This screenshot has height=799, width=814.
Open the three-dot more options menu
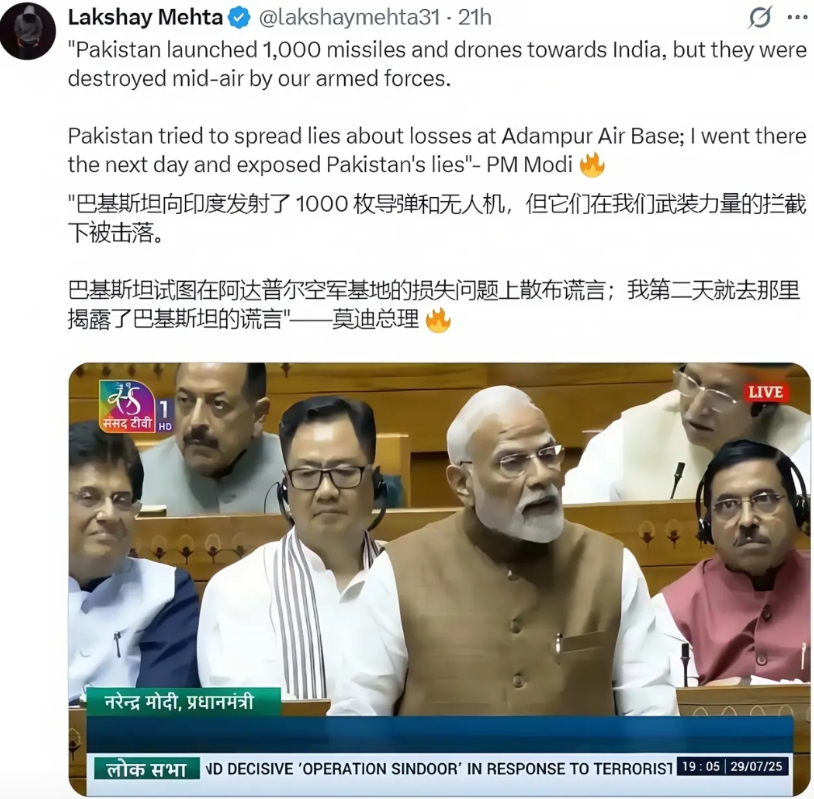pos(797,18)
